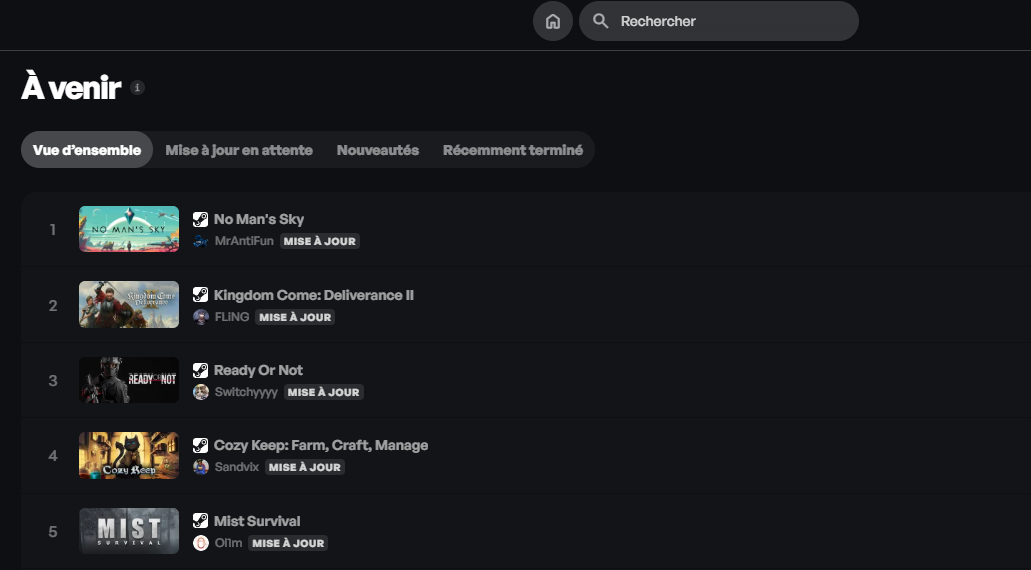The width and height of the screenshot is (1031, 570).
Task: Open Cozy Keep: Farm, Craft, Manage title
Action: pyautogui.click(x=321, y=445)
